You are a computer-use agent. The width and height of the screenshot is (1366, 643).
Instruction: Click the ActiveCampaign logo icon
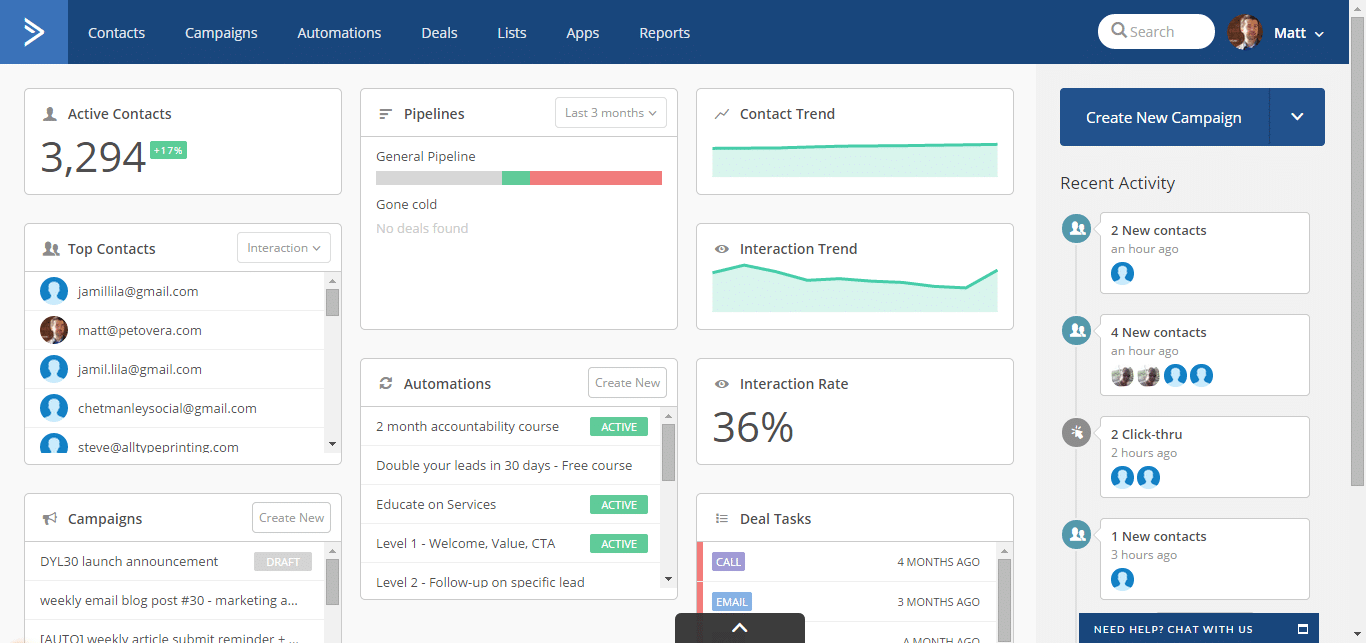point(34,32)
